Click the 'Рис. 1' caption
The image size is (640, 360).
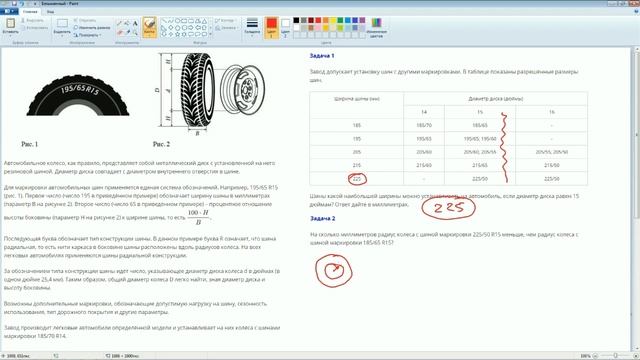click(29, 144)
